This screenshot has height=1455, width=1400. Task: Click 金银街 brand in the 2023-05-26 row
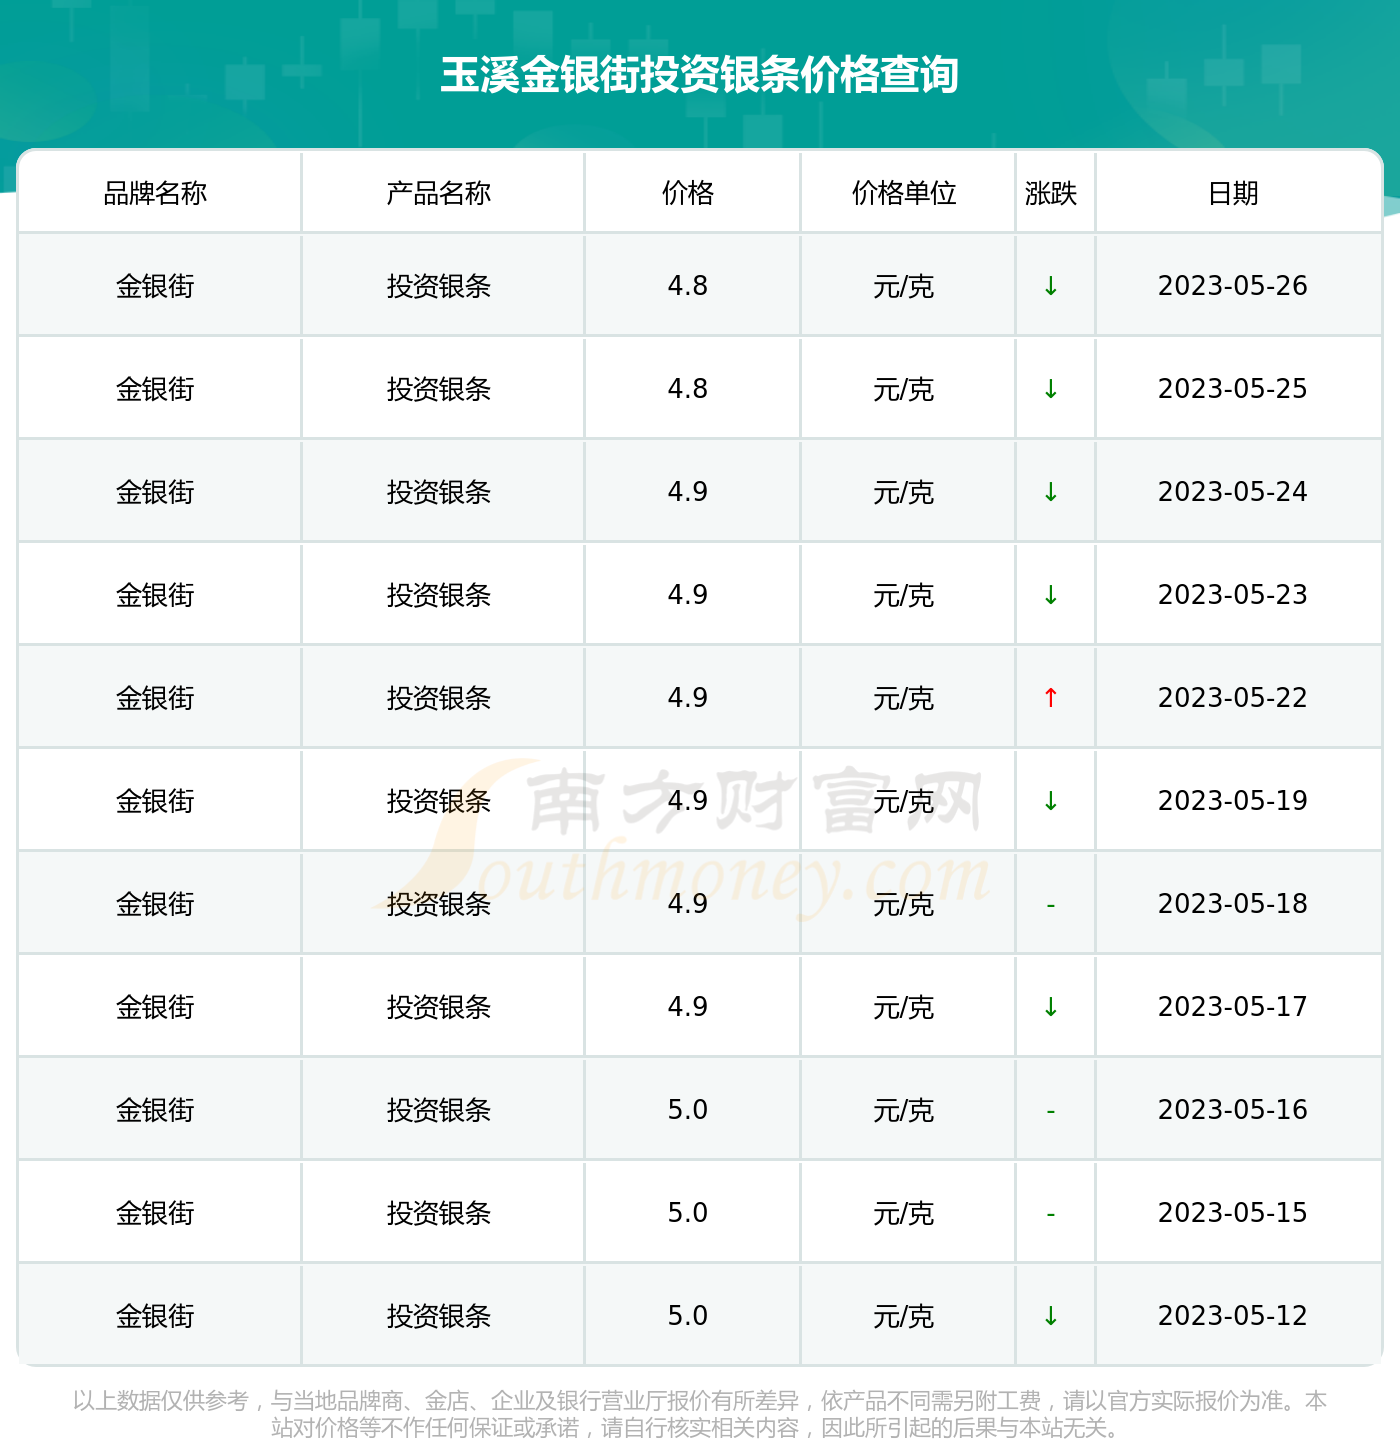[155, 287]
